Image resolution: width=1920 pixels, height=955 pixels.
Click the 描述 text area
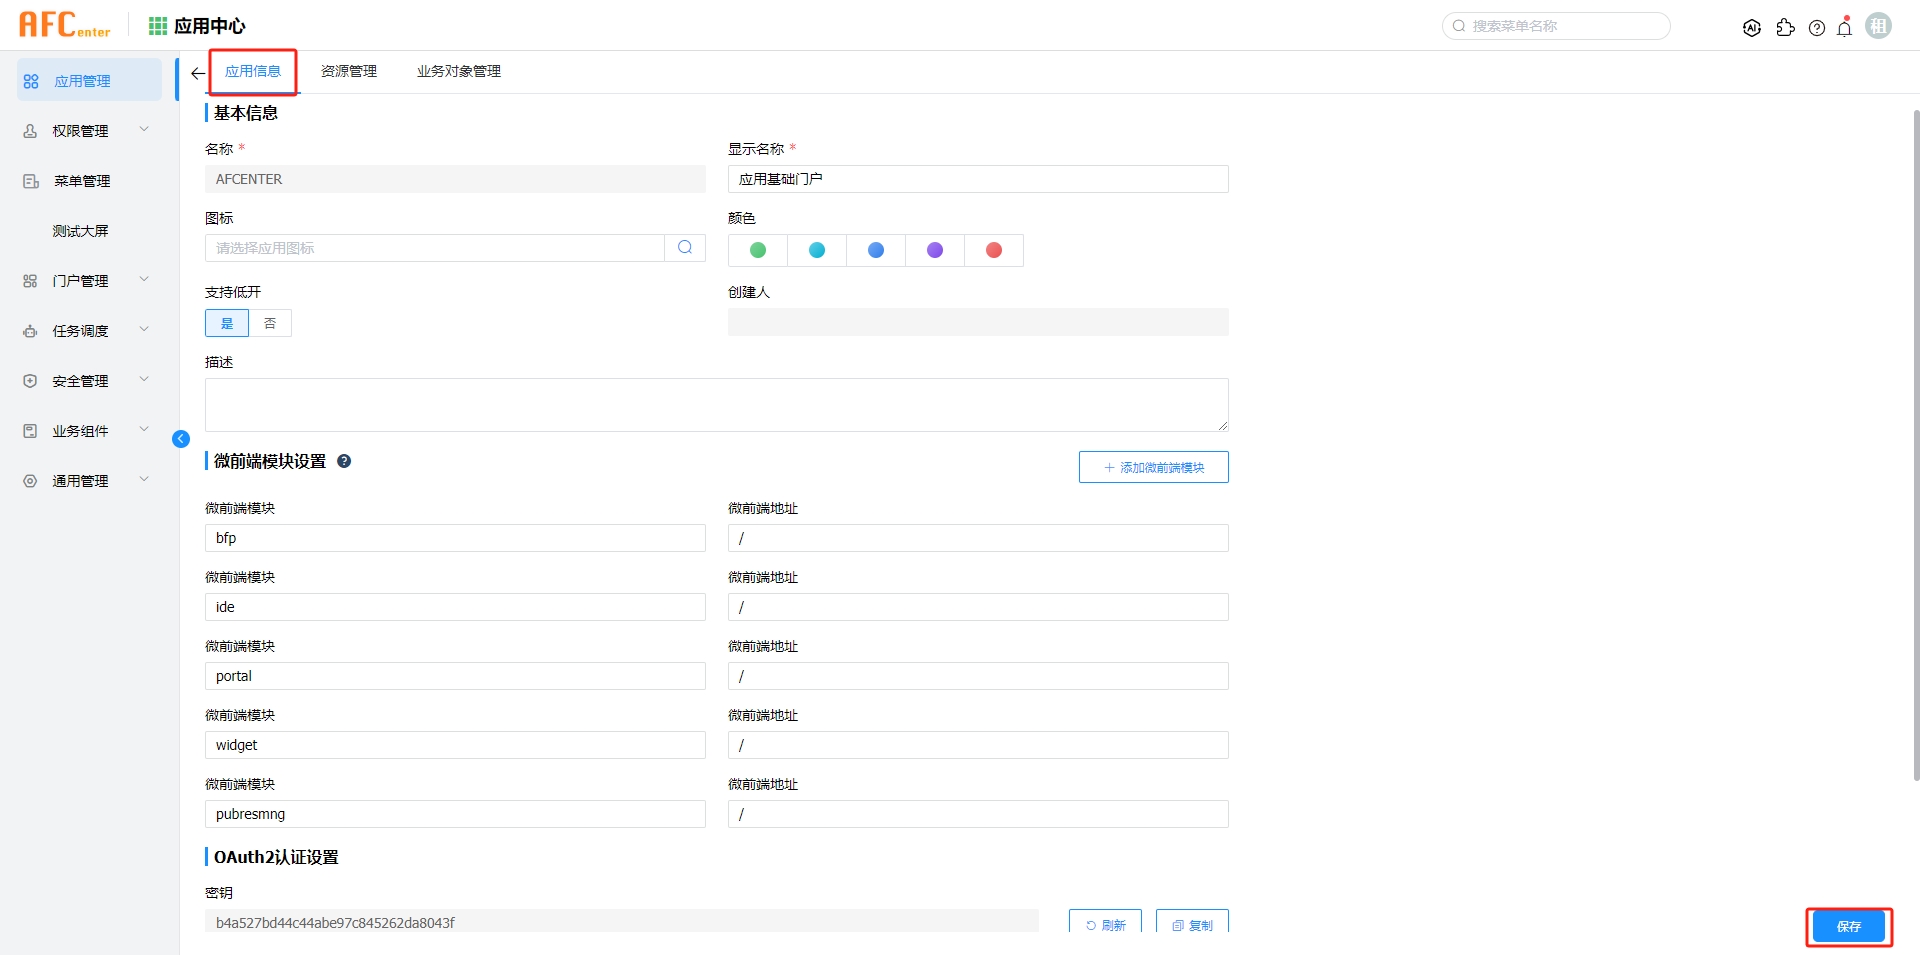(716, 405)
